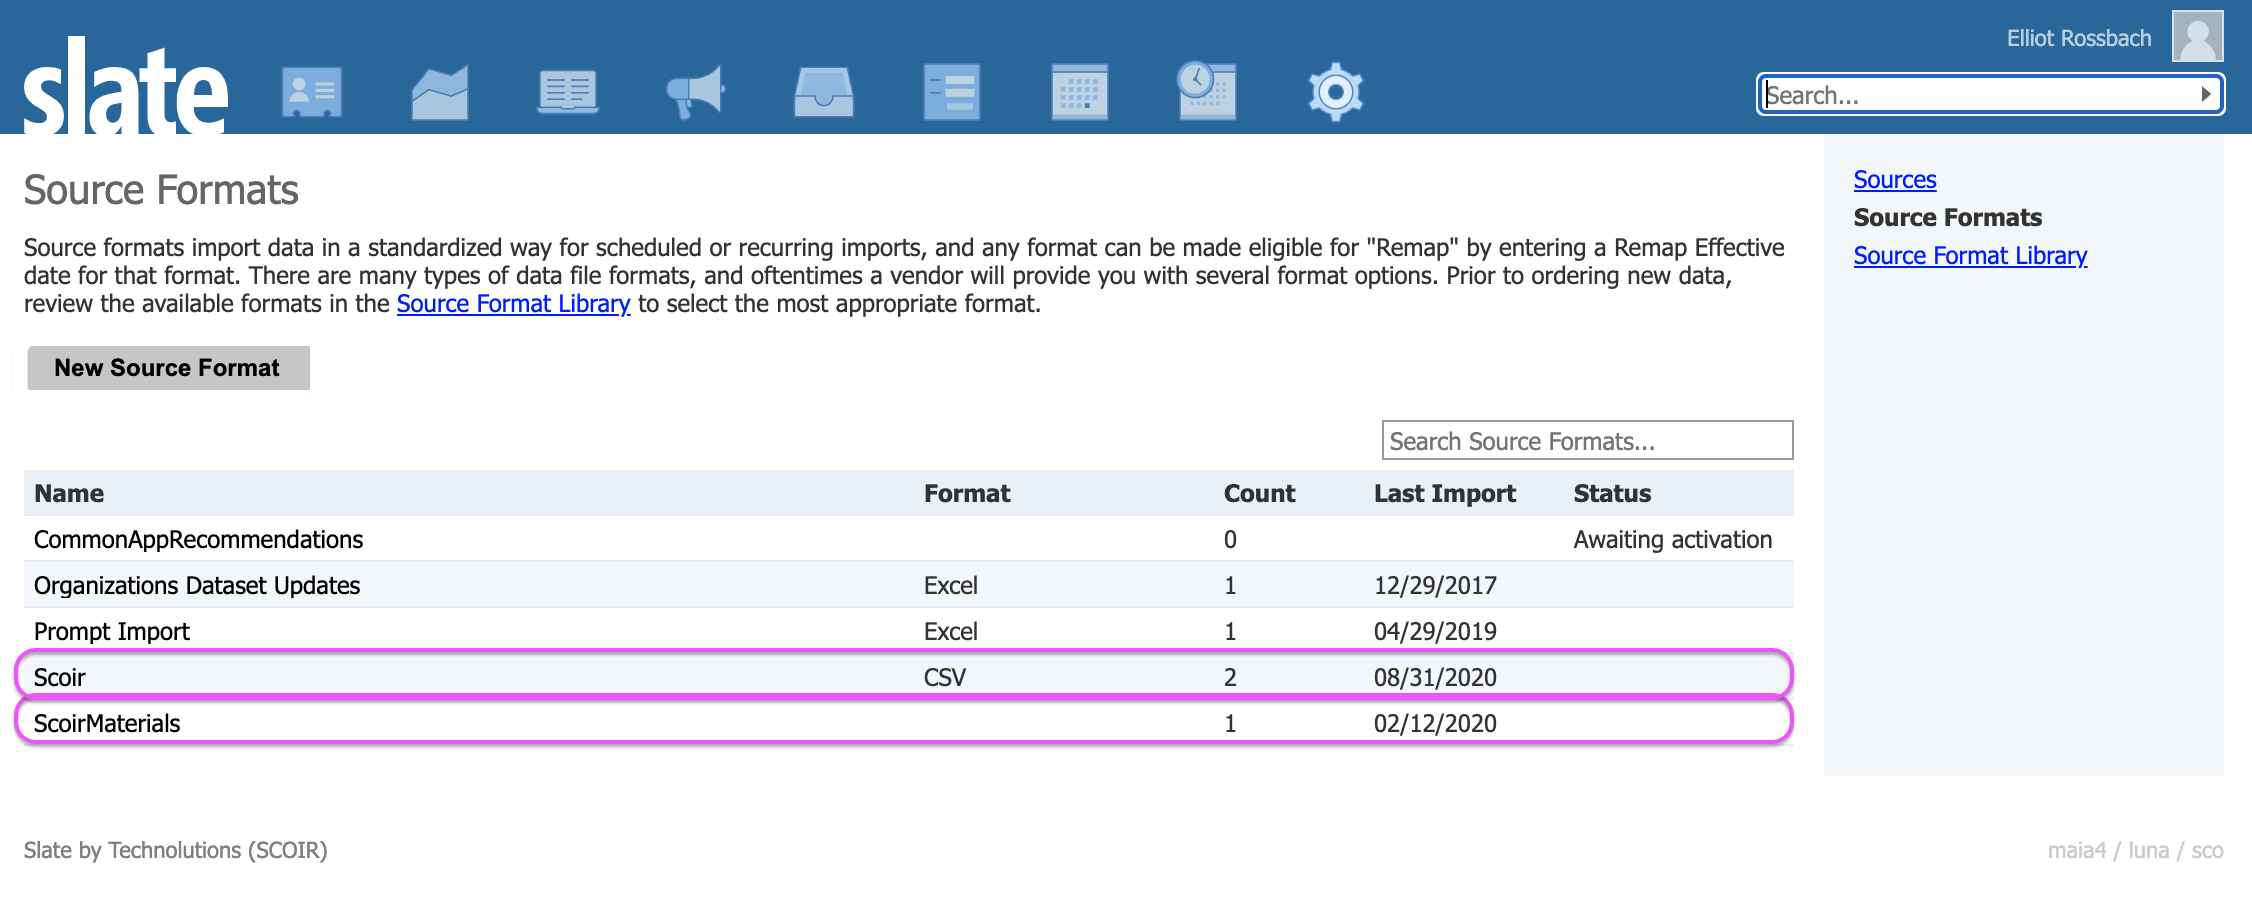The height and width of the screenshot is (906, 2252).
Task: Click the Elliot Rossbach username
Action: 2079,38
